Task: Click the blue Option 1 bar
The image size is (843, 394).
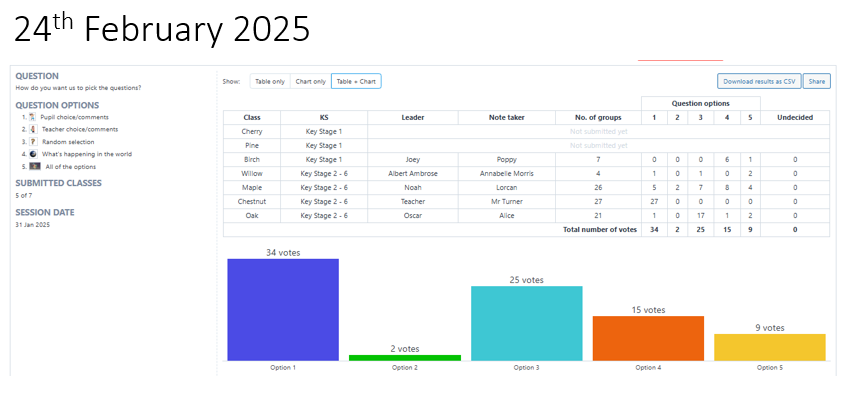Action: point(283,310)
